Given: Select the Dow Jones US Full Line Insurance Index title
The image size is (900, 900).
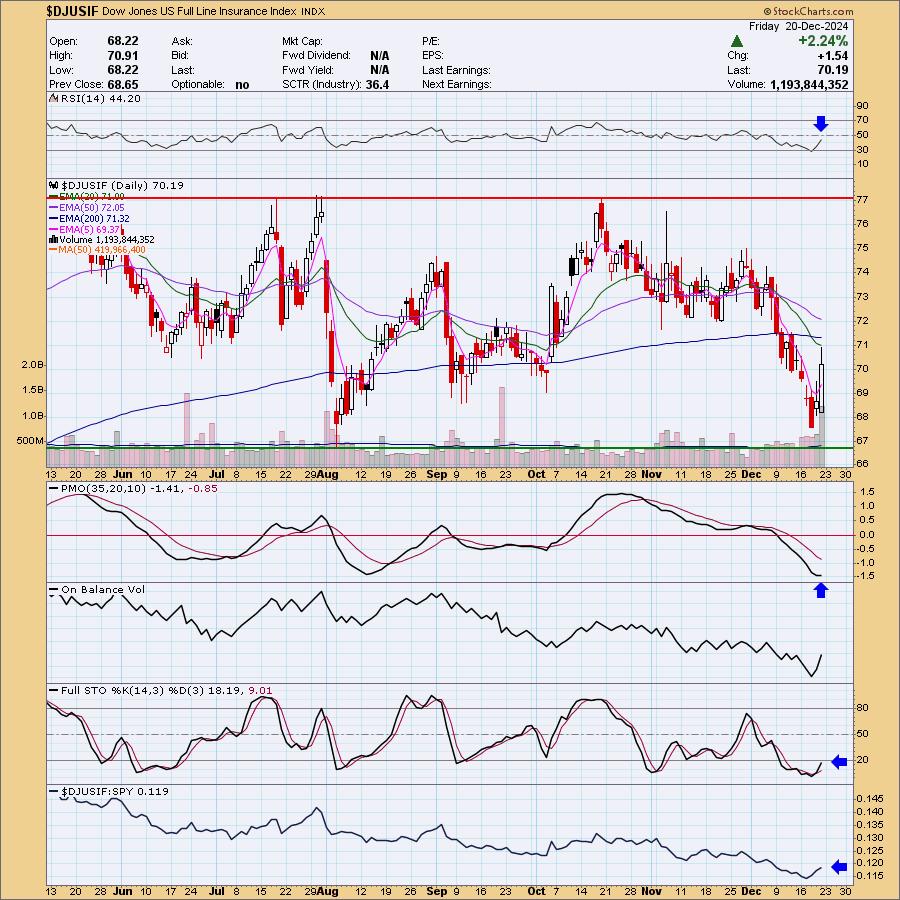Looking at the screenshot, I should (x=200, y=11).
